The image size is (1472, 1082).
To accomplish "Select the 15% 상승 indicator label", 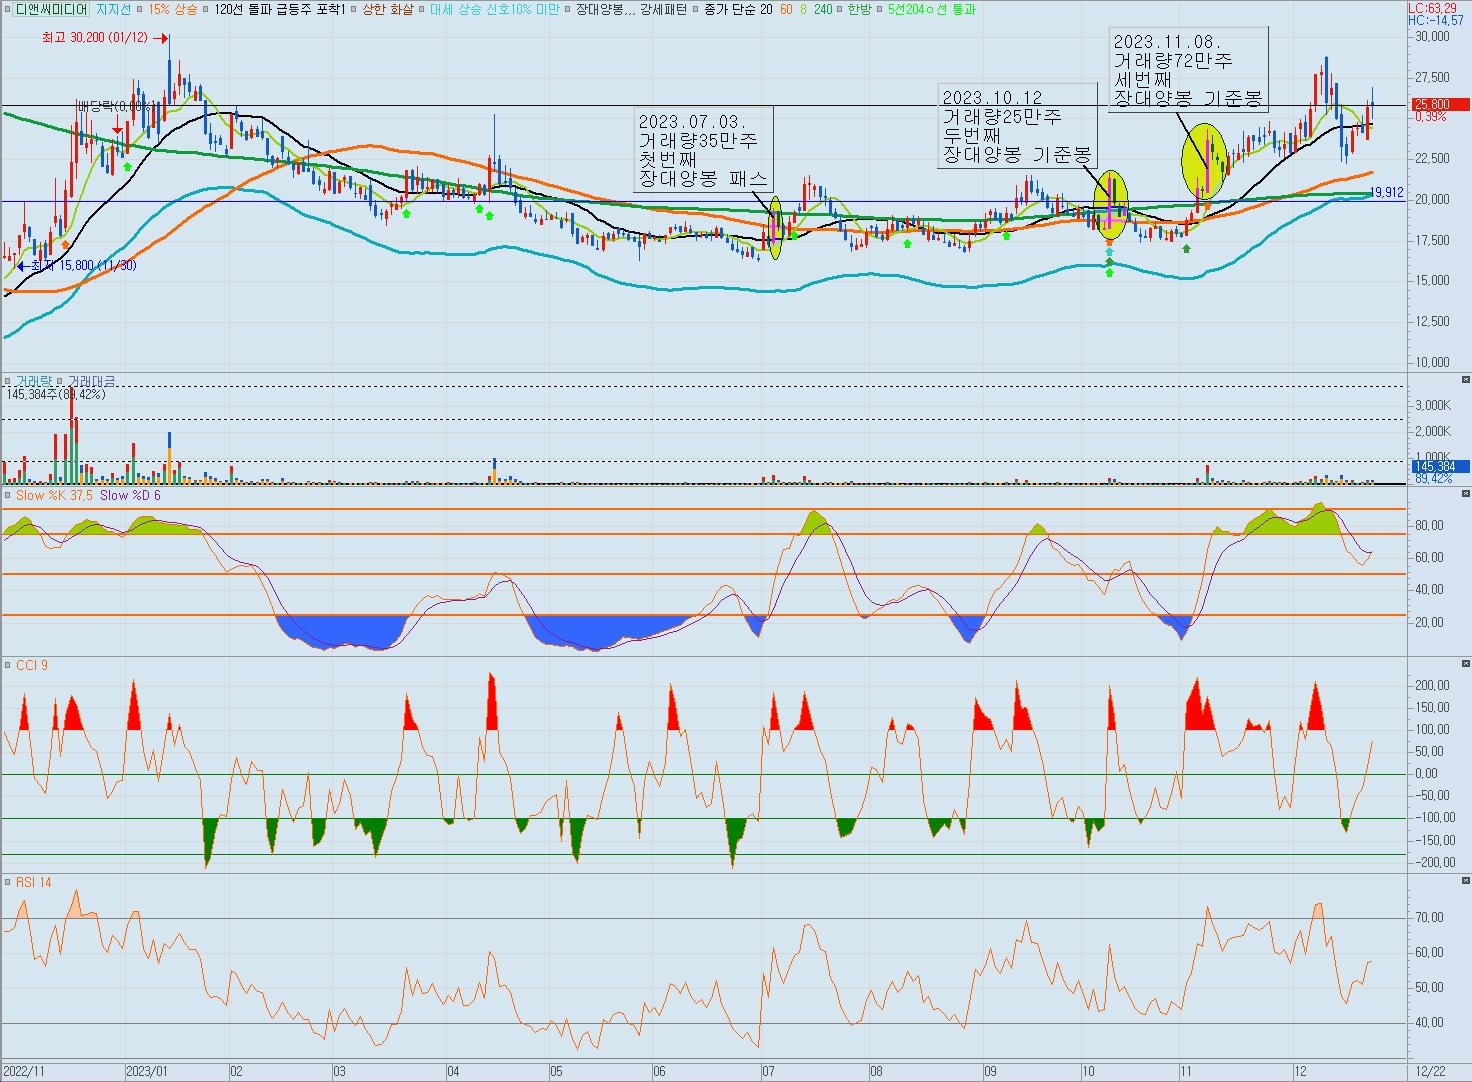I will point(173,9).
